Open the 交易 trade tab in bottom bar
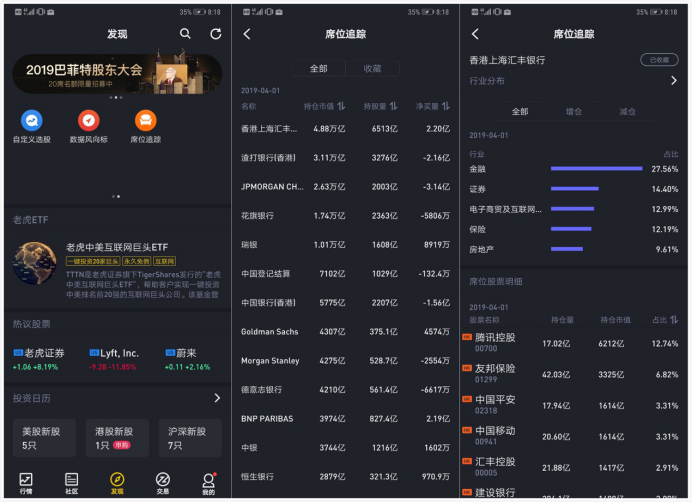Screen dimensions: 692x502 pyautogui.click(x=162, y=483)
